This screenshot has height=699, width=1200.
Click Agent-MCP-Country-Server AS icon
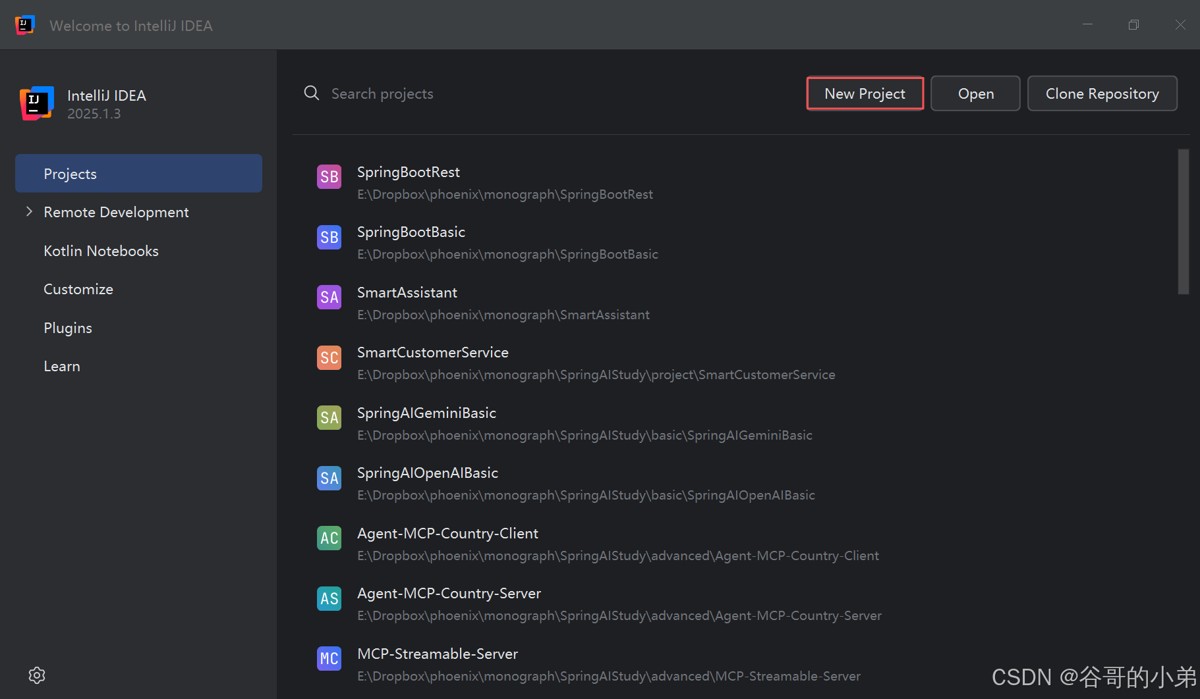pyautogui.click(x=329, y=598)
